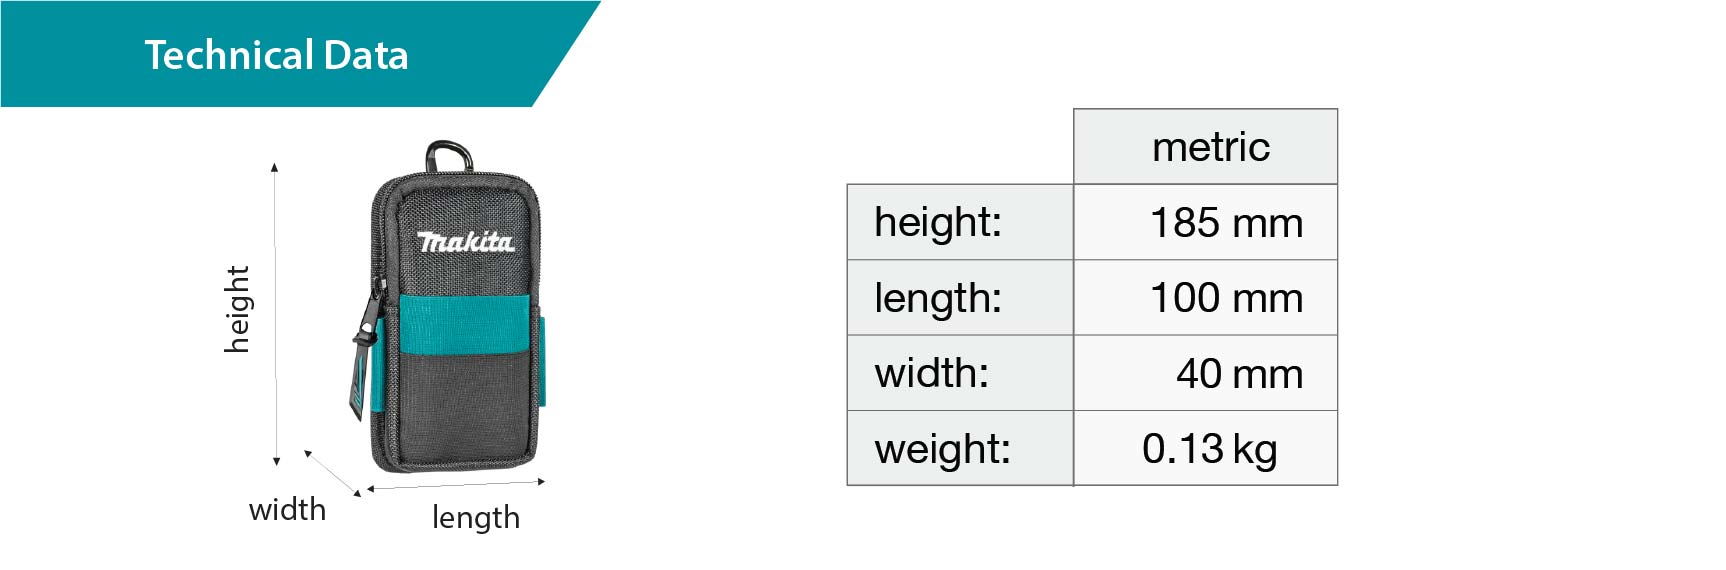This screenshot has width=1726, height=570.
Task: Click the 100 mm value cell
Action: (x=1206, y=298)
